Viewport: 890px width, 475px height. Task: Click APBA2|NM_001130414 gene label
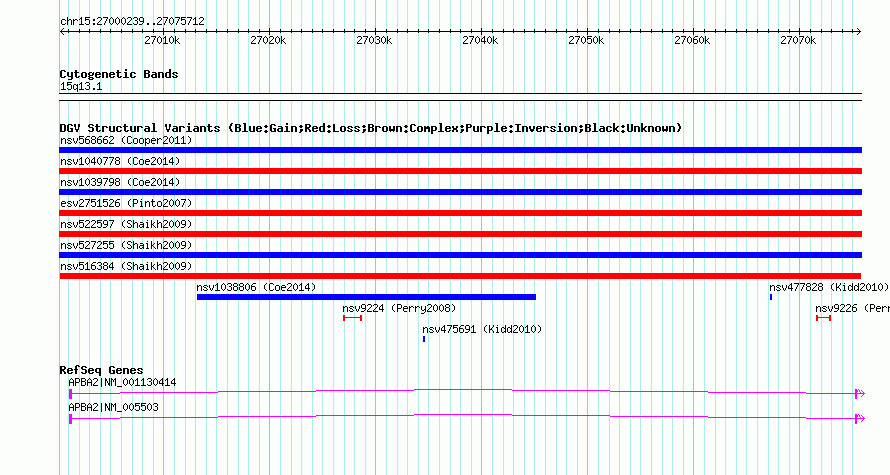click(122, 382)
